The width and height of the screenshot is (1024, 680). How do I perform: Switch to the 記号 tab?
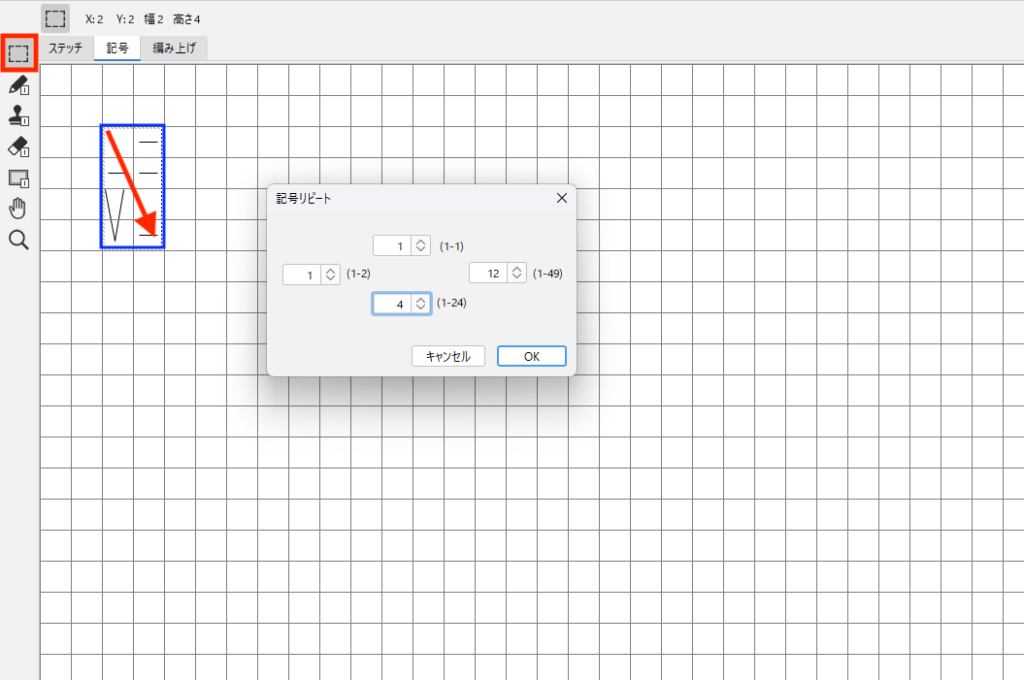pyautogui.click(x=118, y=48)
